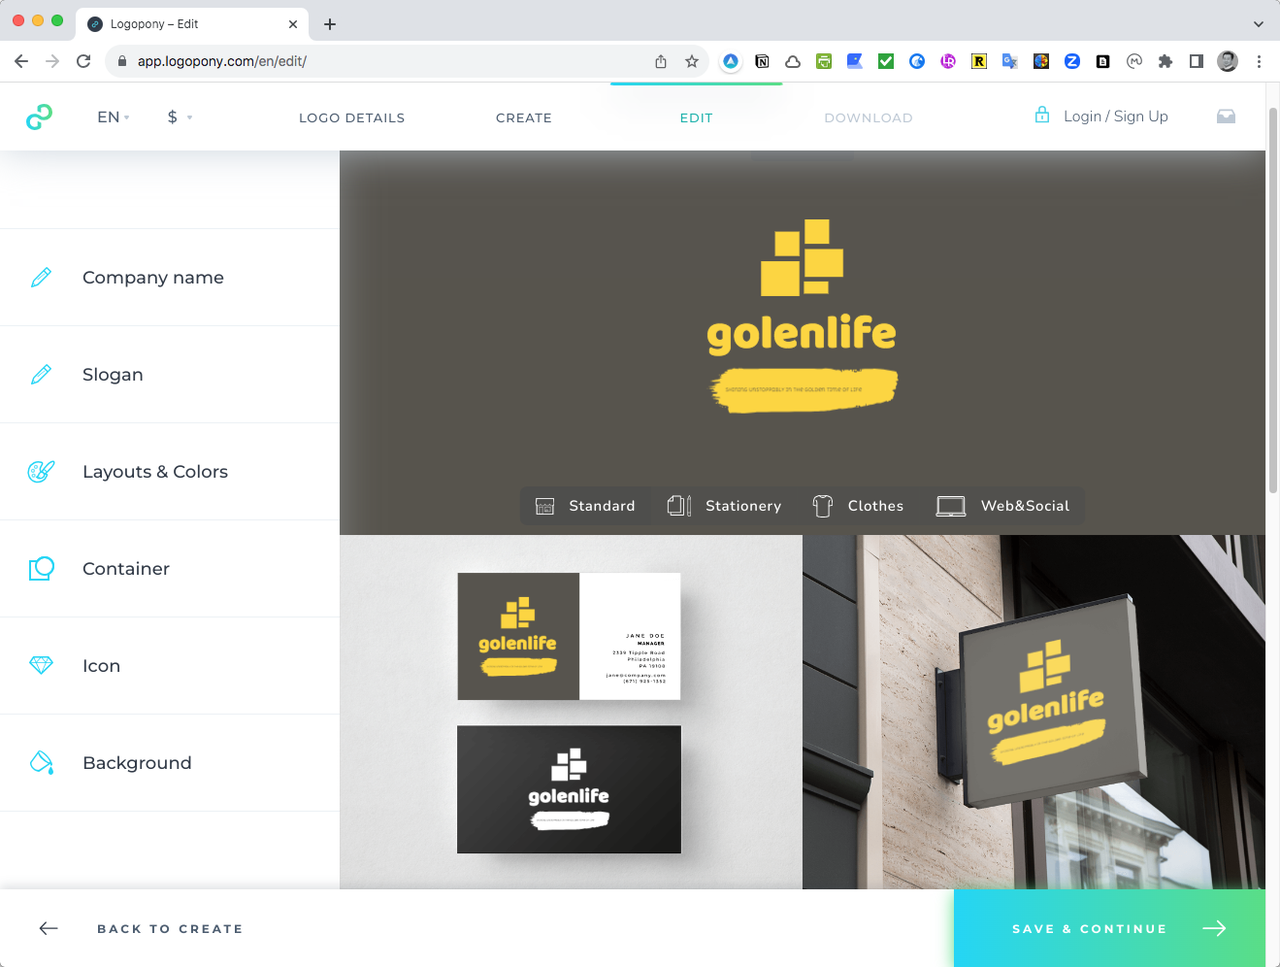Show the Clothes mockup preview
1280x967 pixels.
tap(858, 506)
